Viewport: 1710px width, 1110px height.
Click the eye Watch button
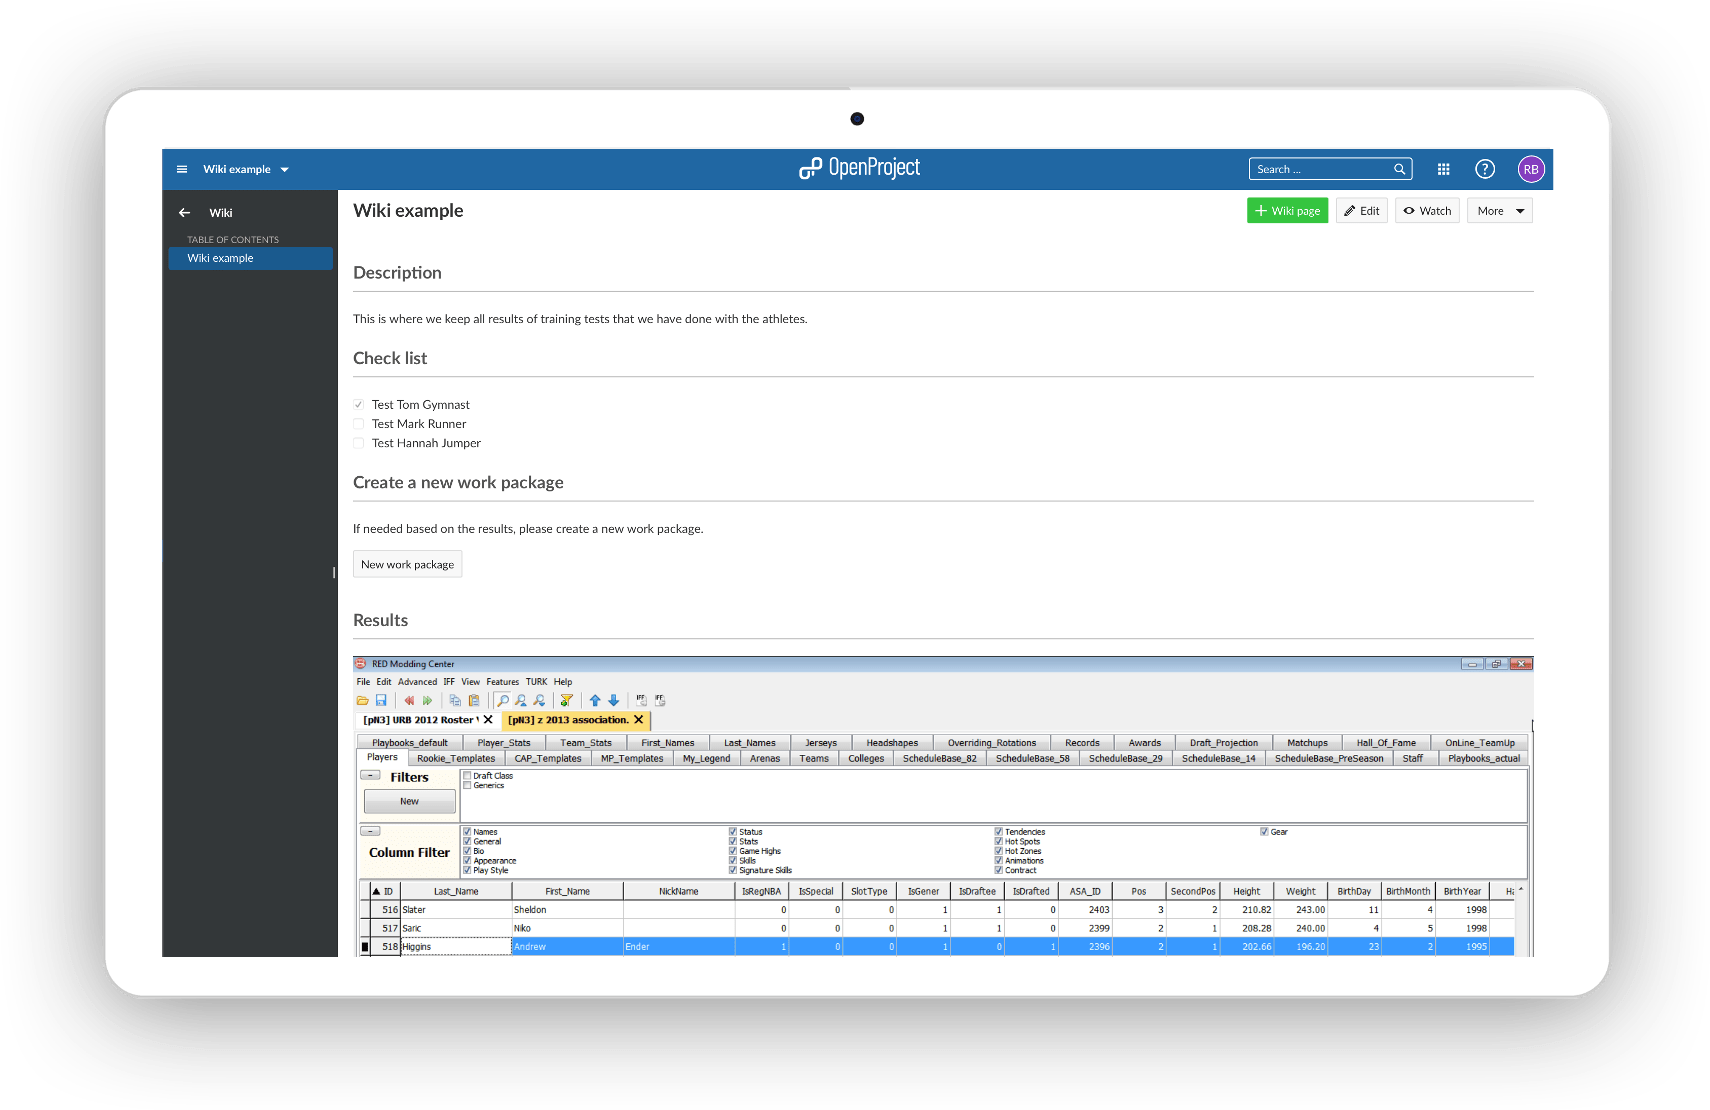click(1427, 211)
